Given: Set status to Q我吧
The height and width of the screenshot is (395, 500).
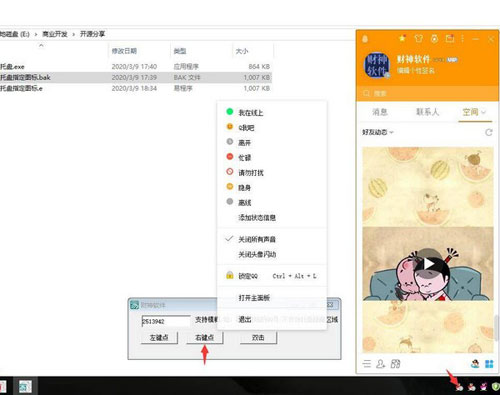Looking at the screenshot, I should (x=272, y=127).
